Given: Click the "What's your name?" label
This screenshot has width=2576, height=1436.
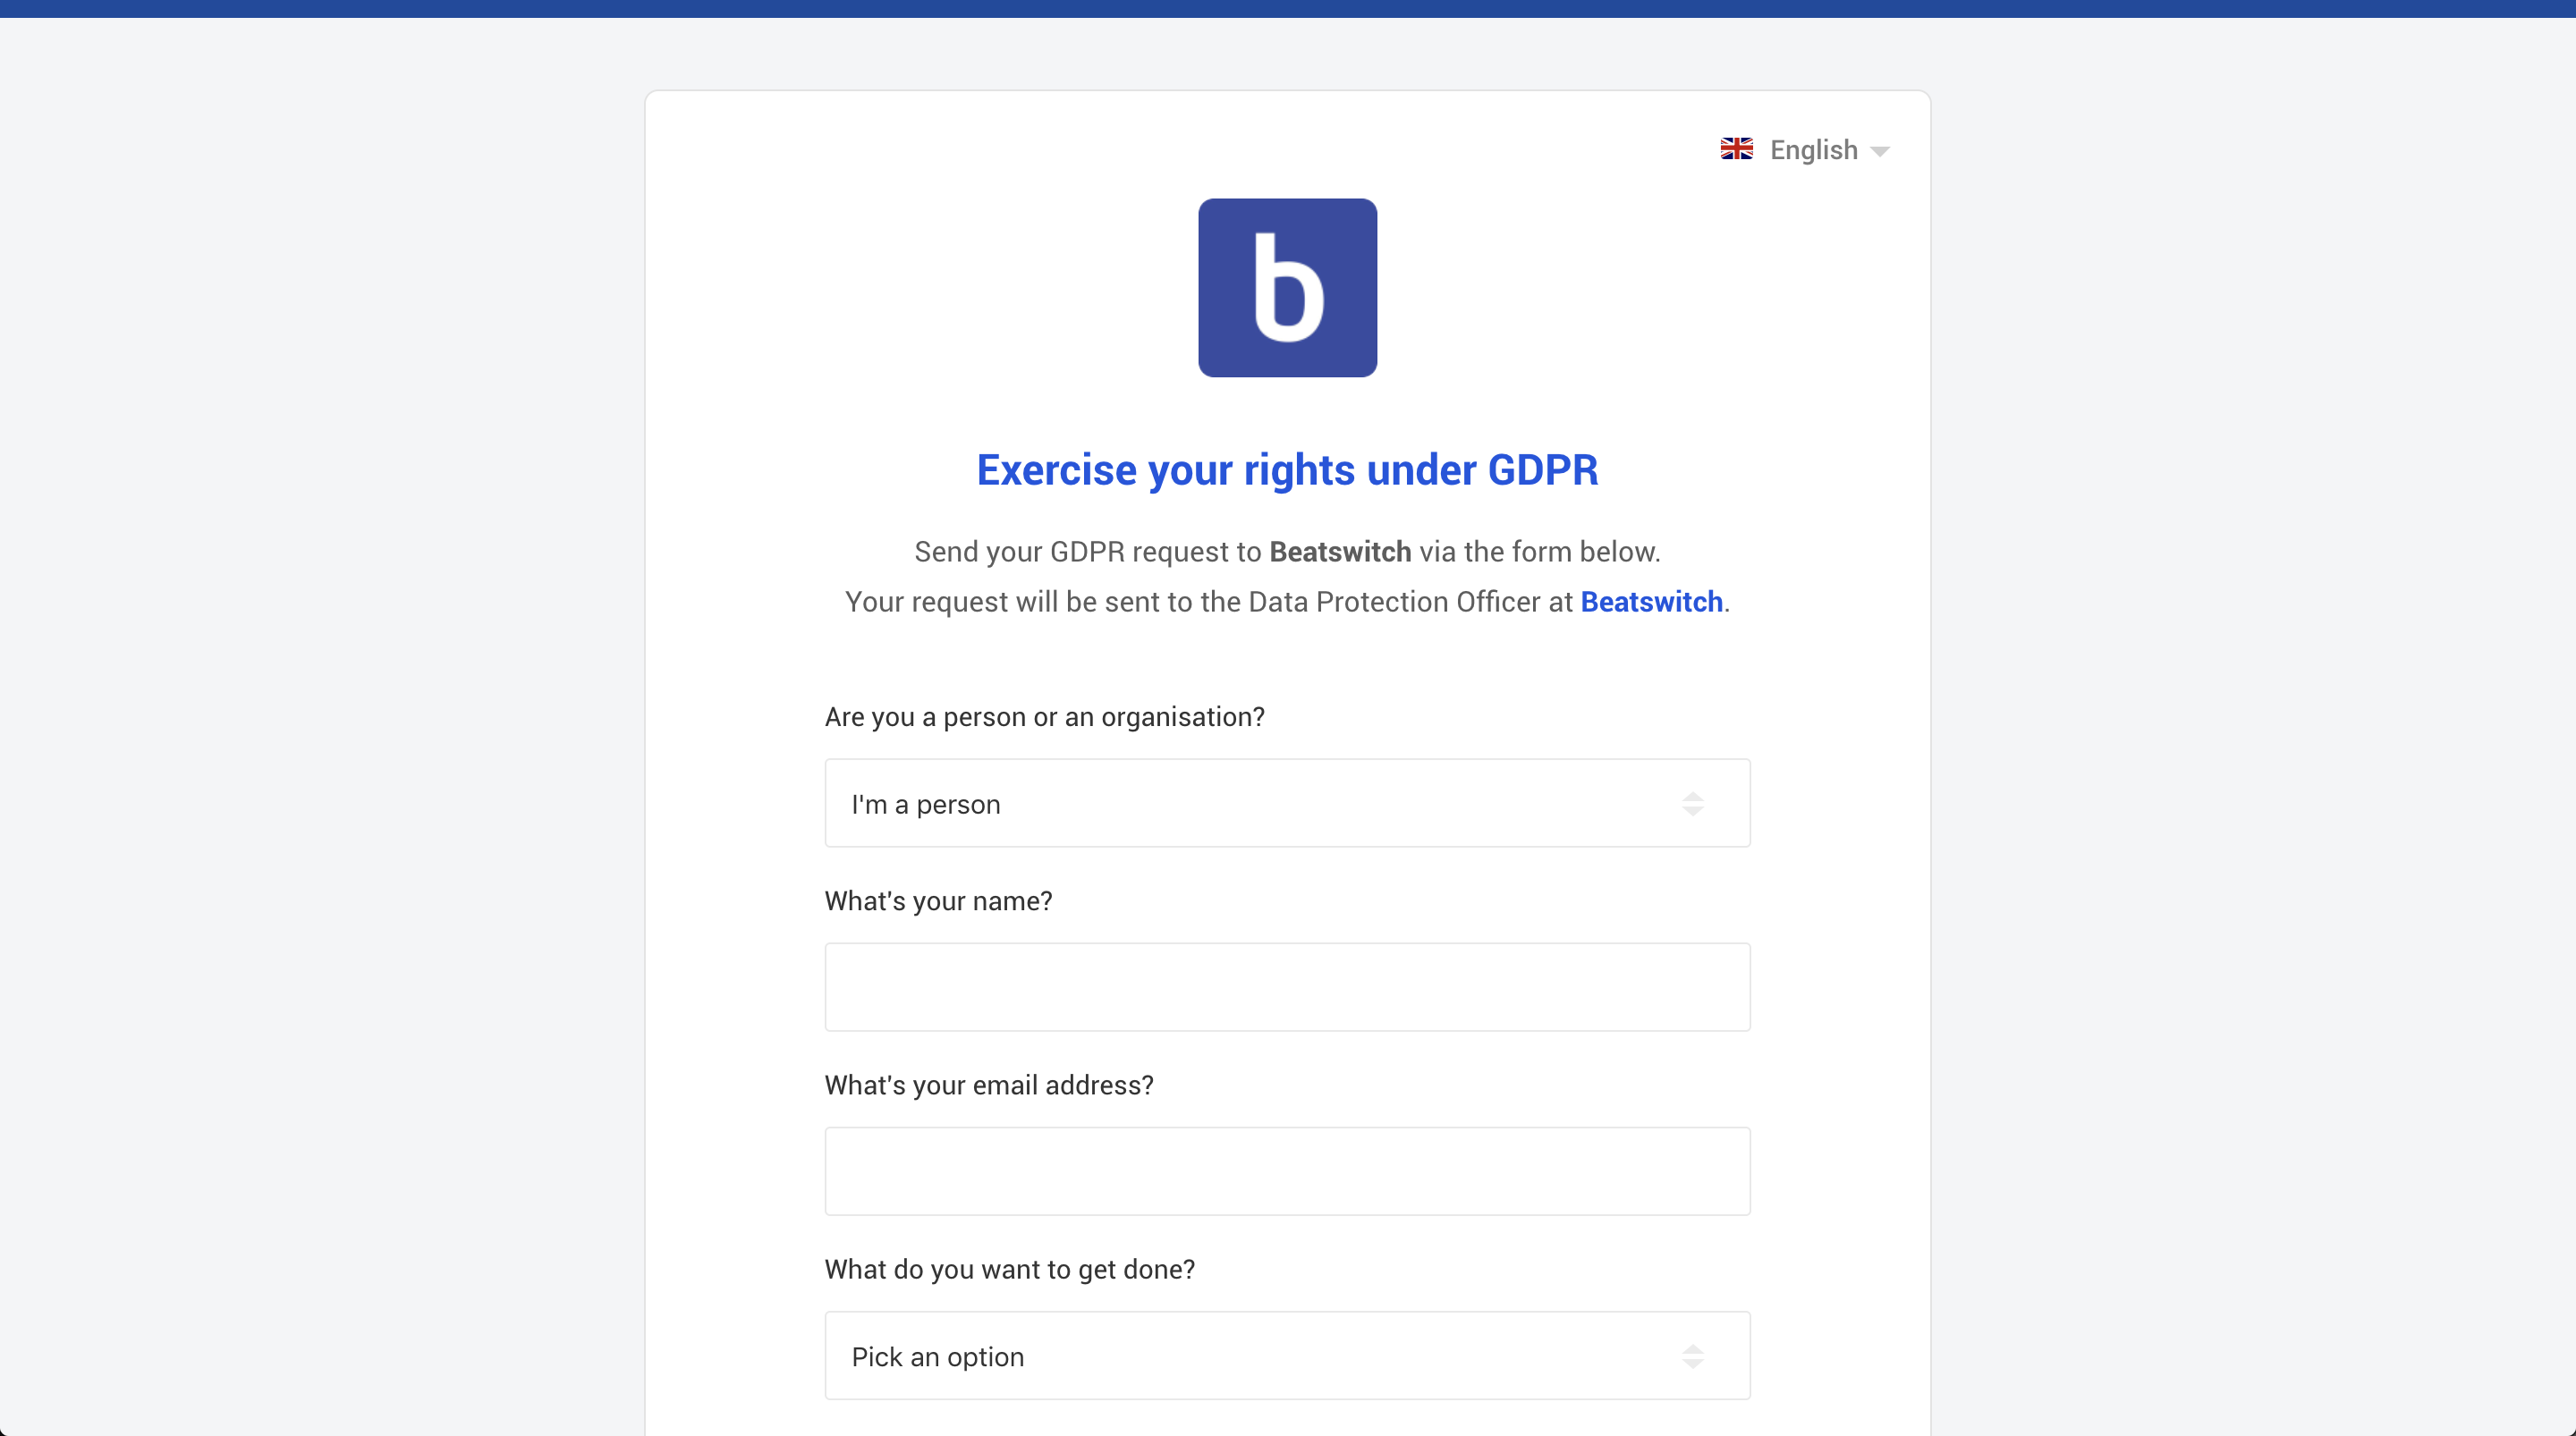Looking at the screenshot, I should 938,901.
